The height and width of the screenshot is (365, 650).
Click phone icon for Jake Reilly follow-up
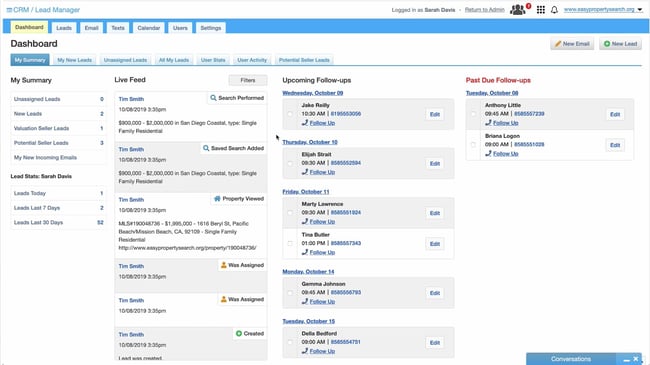click(x=305, y=123)
